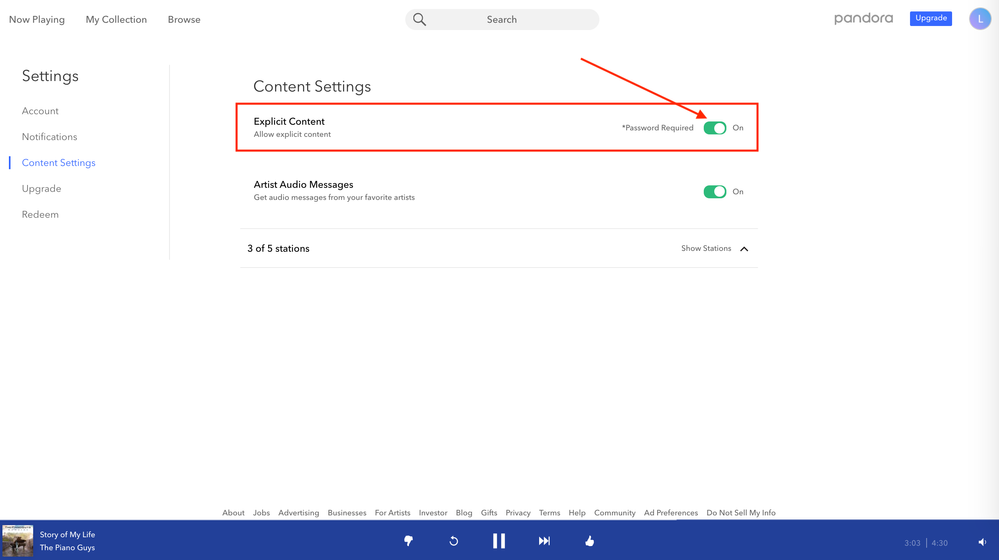This screenshot has height=560, width=999.
Task: Open the Ad Preferences footer link
Action: point(670,513)
